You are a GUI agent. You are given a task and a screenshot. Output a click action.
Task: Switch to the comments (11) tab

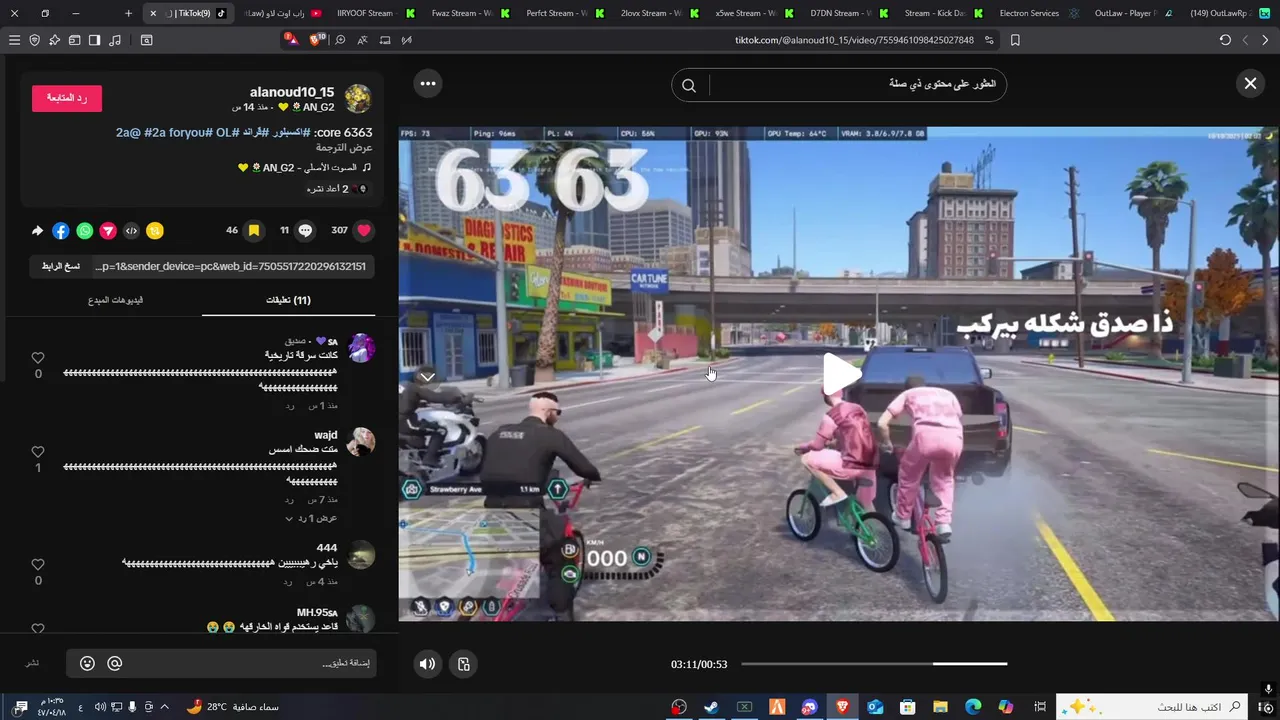pyautogui.click(x=288, y=300)
